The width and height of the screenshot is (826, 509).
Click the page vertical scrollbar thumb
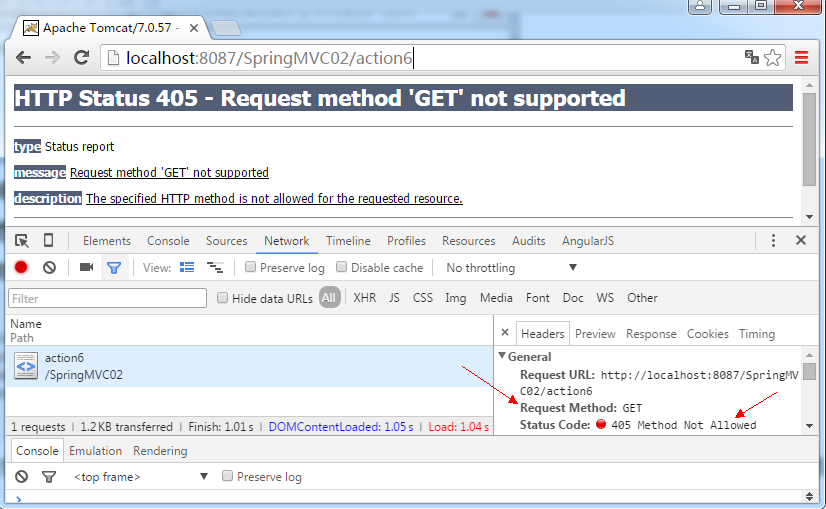click(x=809, y=139)
